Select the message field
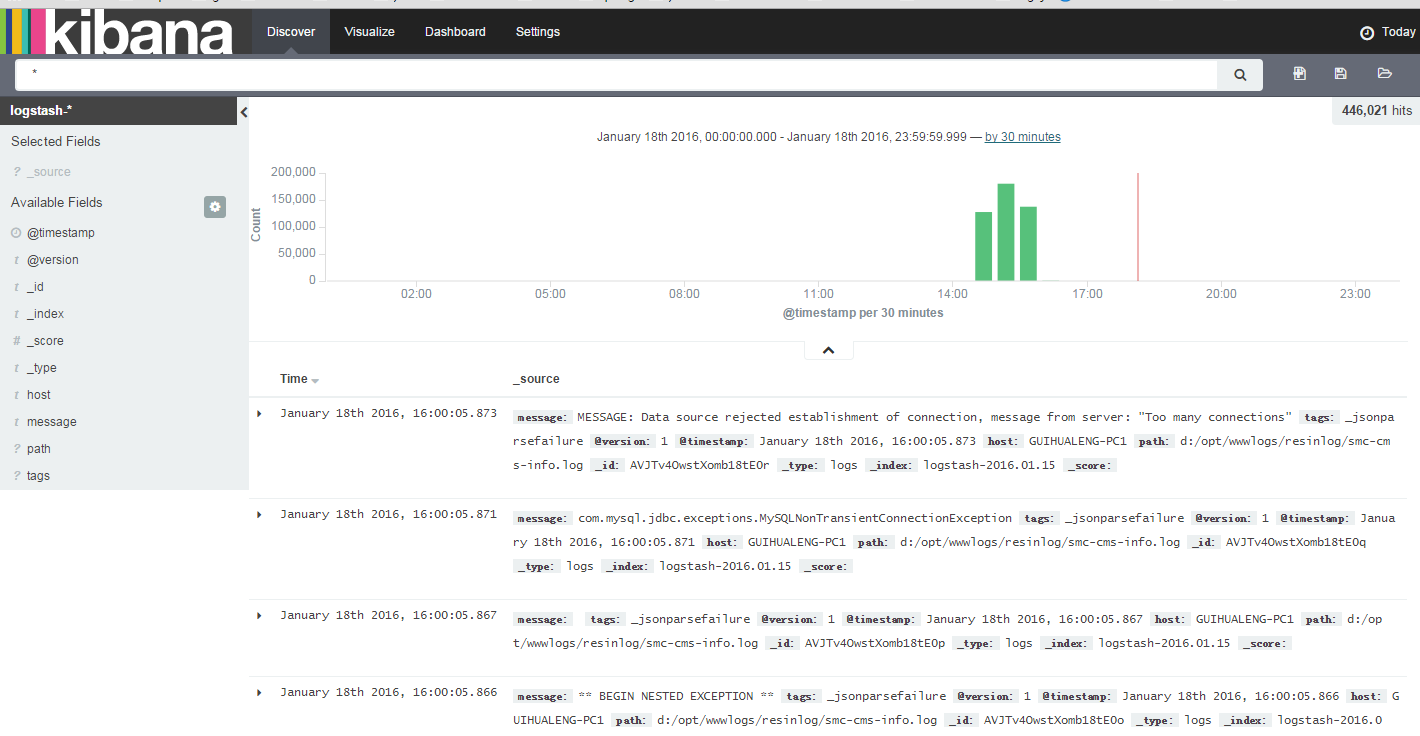Viewport: 1420px width, 736px height. click(x=52, y=422)
